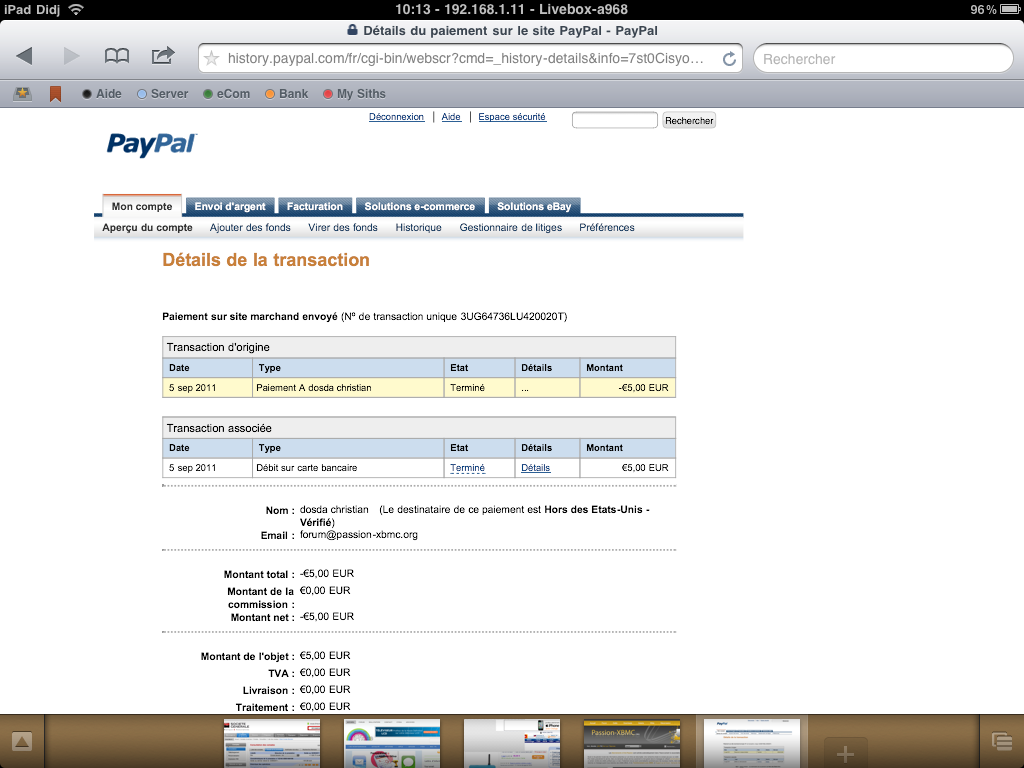Open the My Siths bookmark folder
Screen dimensions: 1024x768
355,94
